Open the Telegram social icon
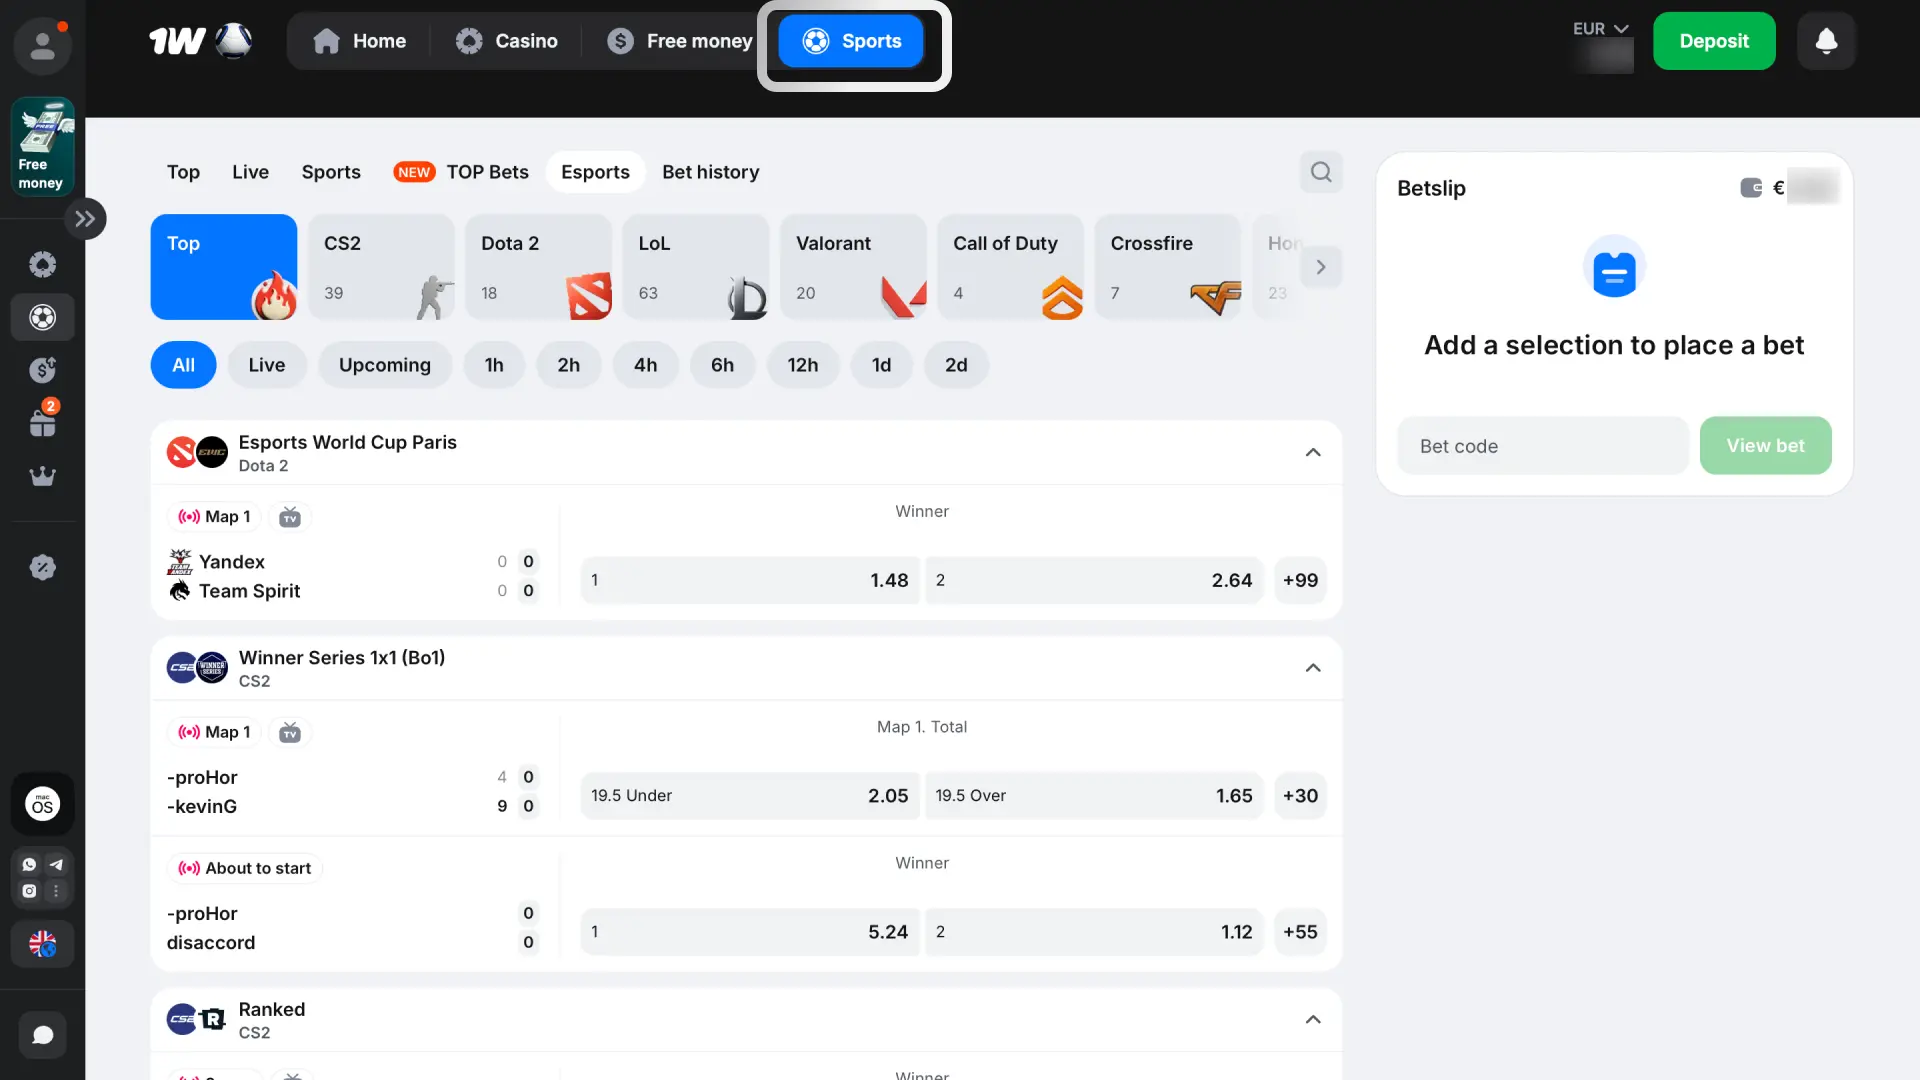1920x1080 pixels. [x=56, y=865]
